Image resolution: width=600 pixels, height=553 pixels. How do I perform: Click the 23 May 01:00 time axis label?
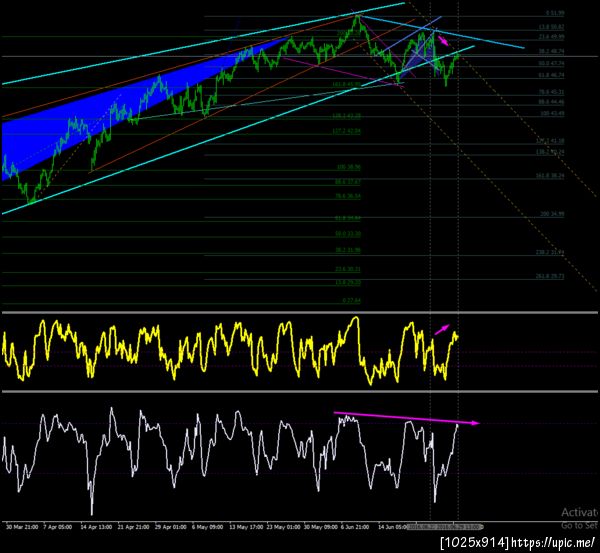click(284, 527)
